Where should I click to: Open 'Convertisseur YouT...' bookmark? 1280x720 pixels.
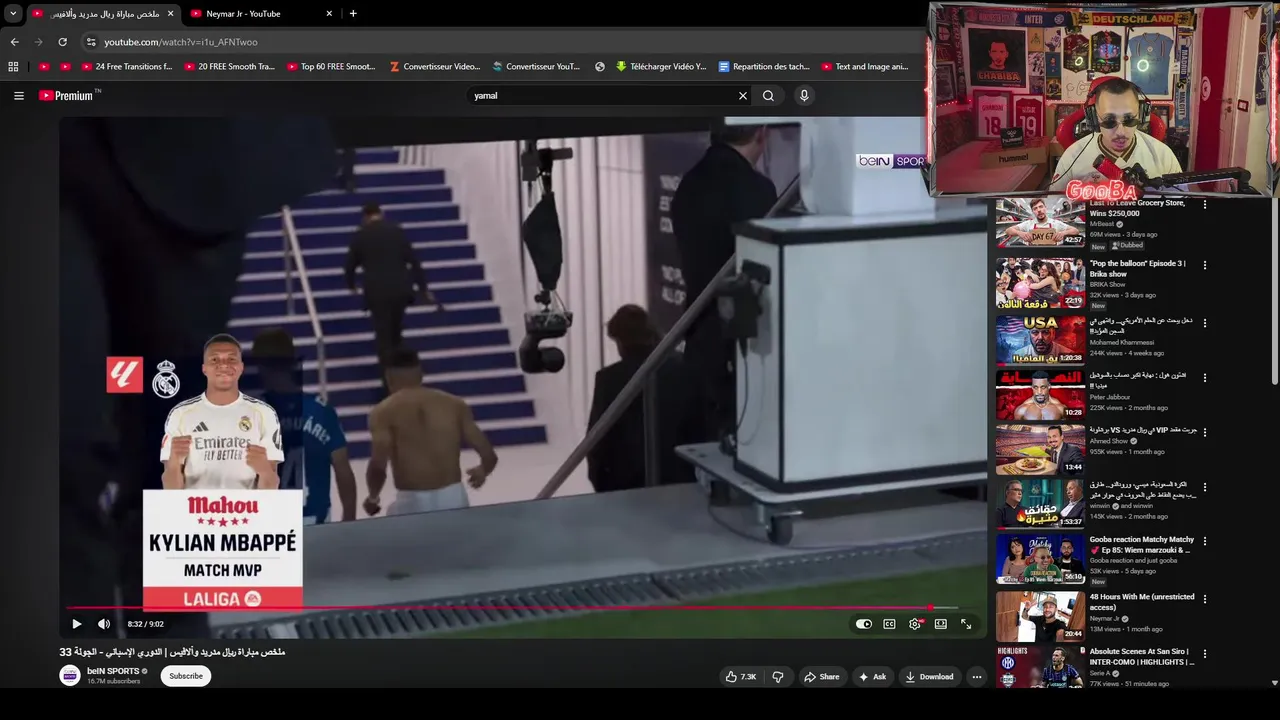(536, 67)
